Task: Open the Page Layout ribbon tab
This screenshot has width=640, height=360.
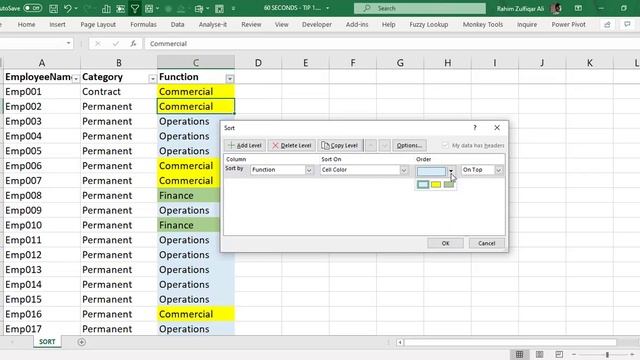Action: click(98, 24)
